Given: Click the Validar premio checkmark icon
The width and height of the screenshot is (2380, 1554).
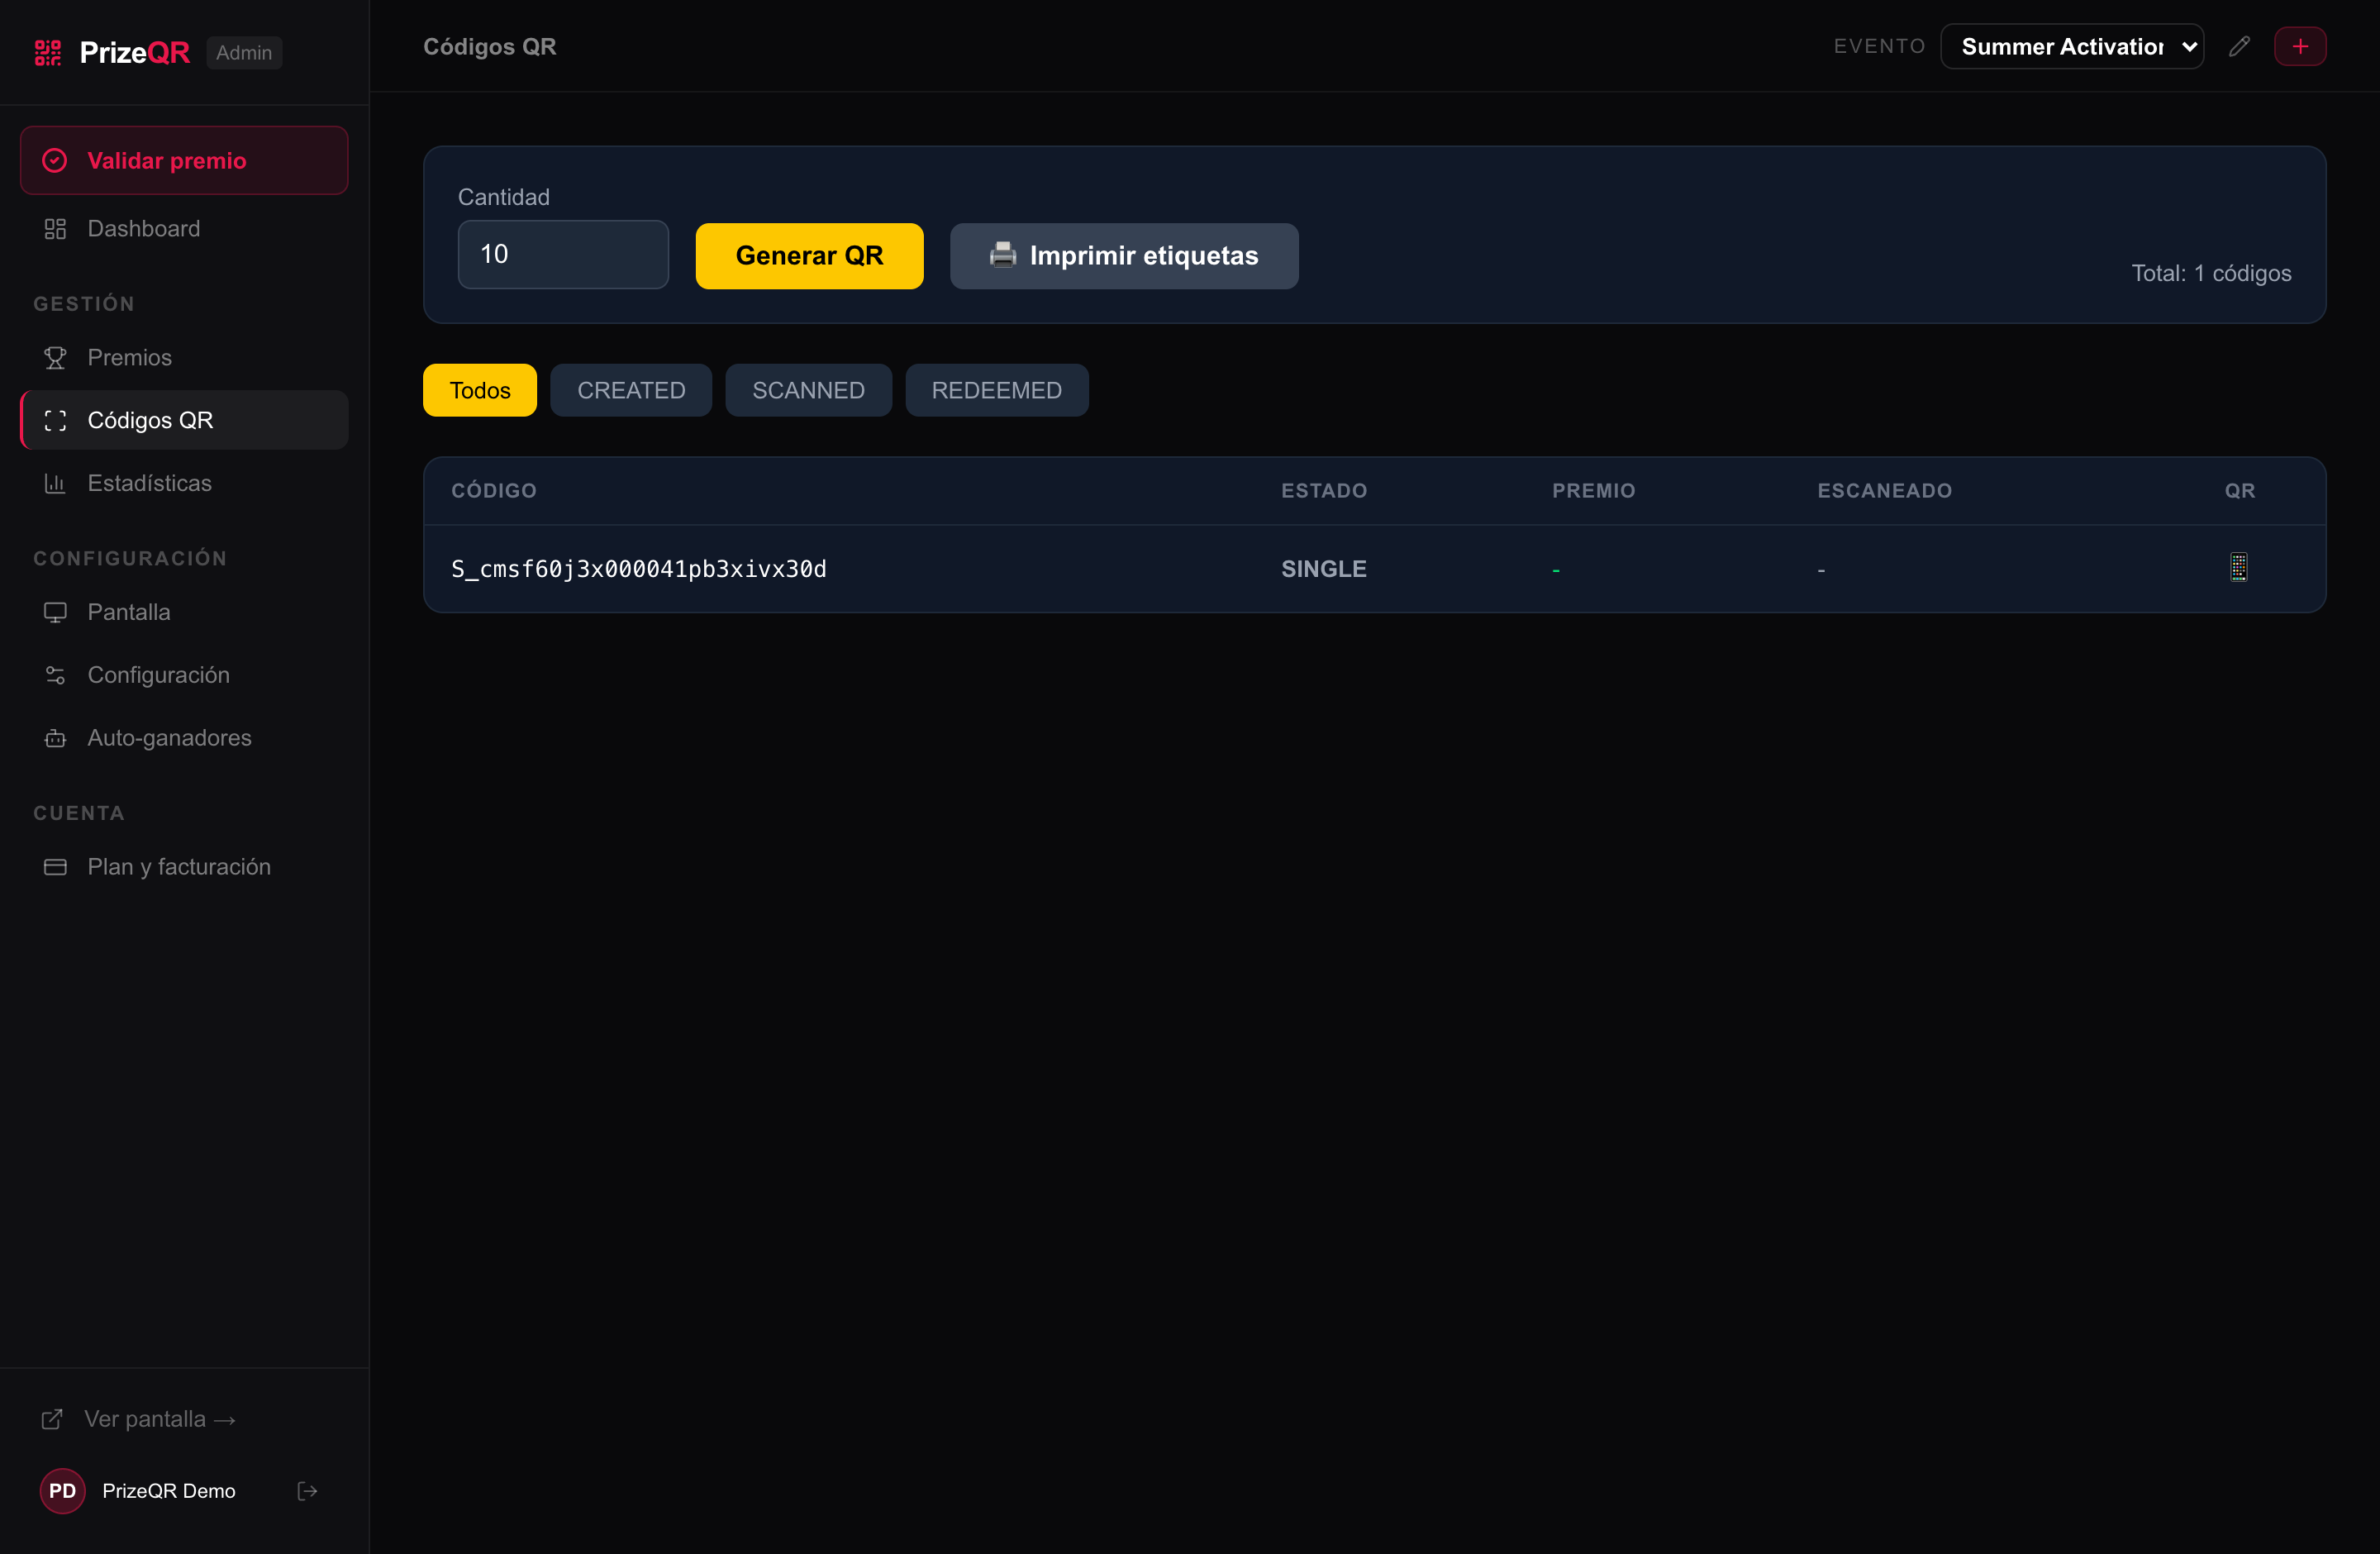Looking at the screenshot, I should (x=55, y=160).
